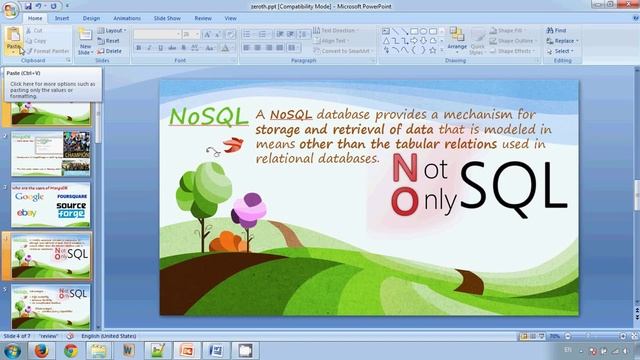Screen dimensions: 640x360
Task: Zoom out with the minus button
Action: click(x=567, y=336)
